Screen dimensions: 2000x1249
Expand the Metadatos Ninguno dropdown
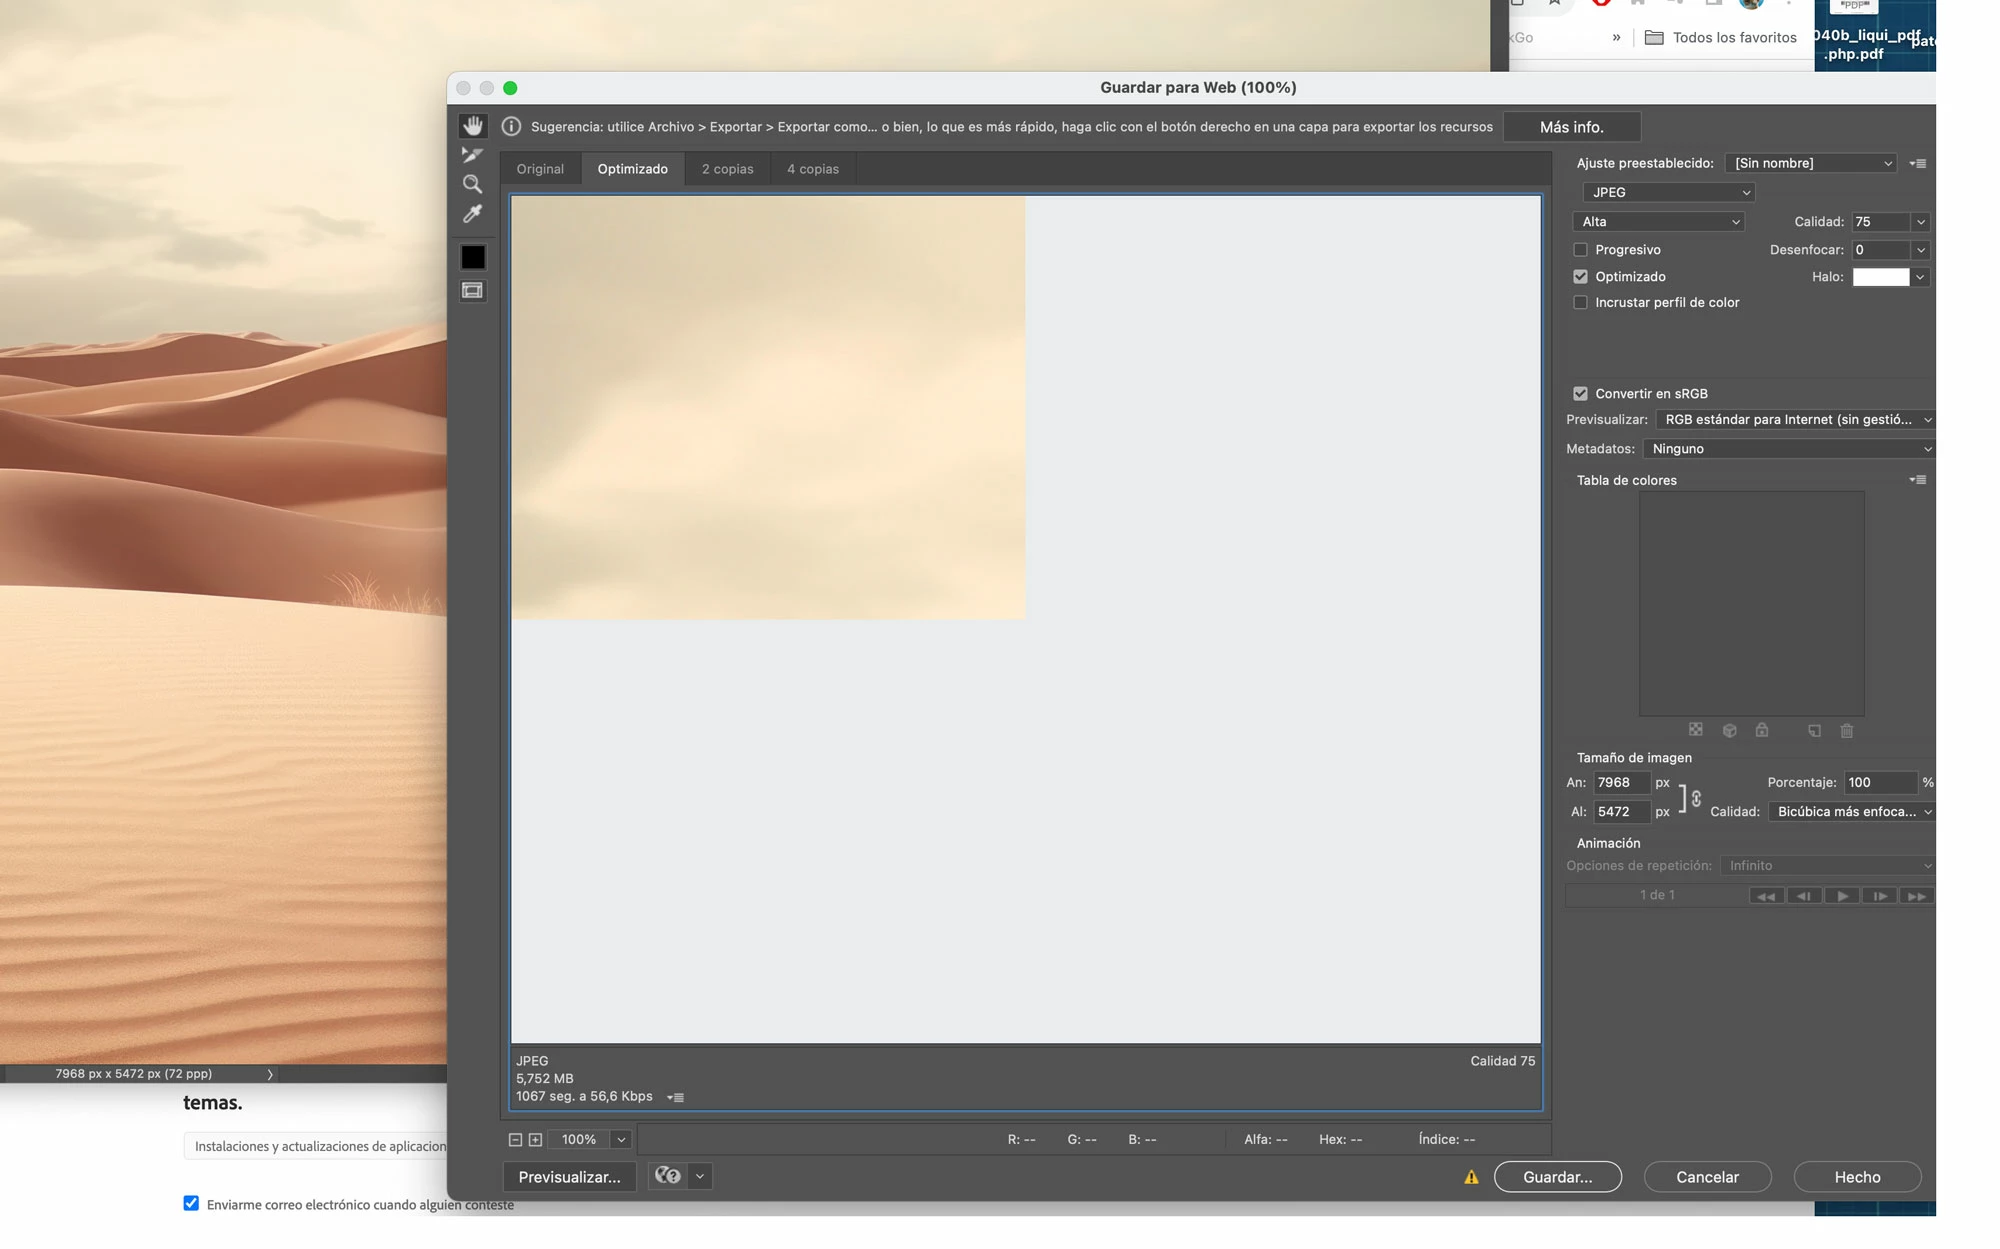1788,449
